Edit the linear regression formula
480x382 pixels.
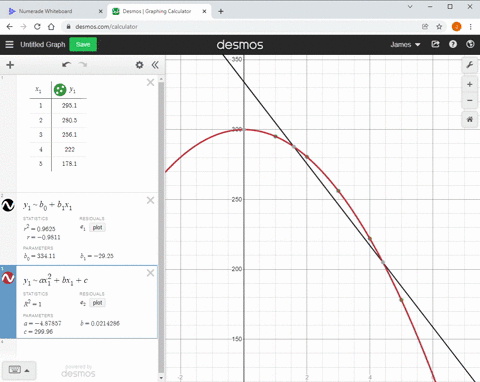47,205
